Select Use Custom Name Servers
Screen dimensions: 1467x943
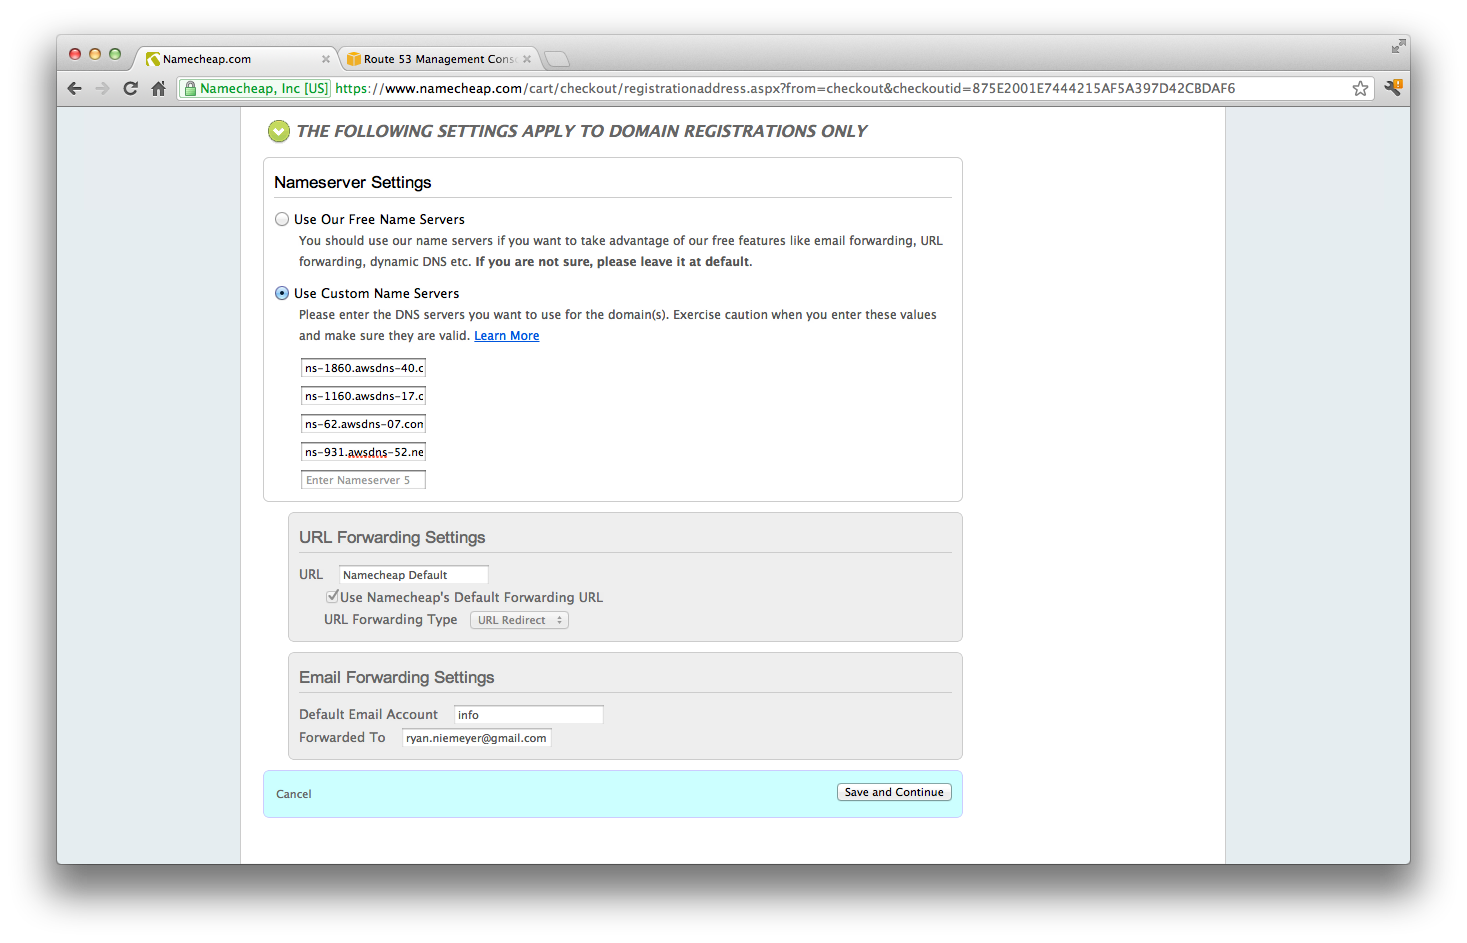281,293
